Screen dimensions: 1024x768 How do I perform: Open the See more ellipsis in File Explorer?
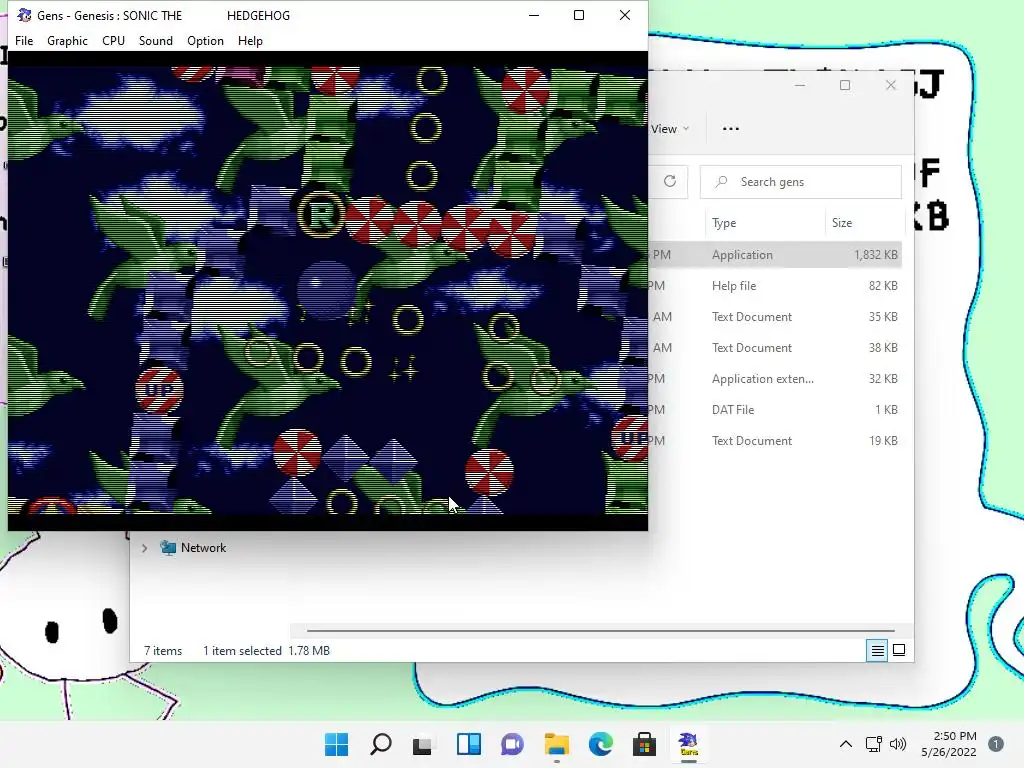(731, 129)
